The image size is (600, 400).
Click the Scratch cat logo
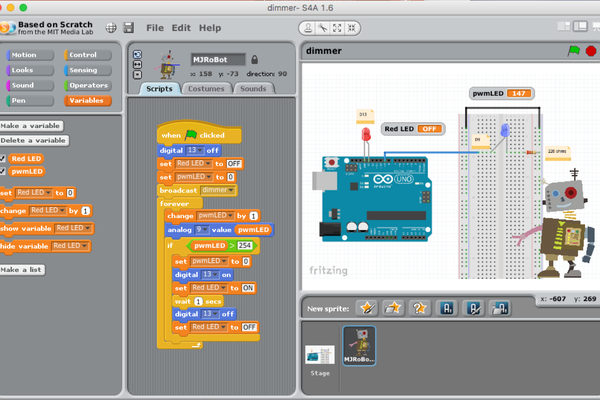click(x=7, y=28)
